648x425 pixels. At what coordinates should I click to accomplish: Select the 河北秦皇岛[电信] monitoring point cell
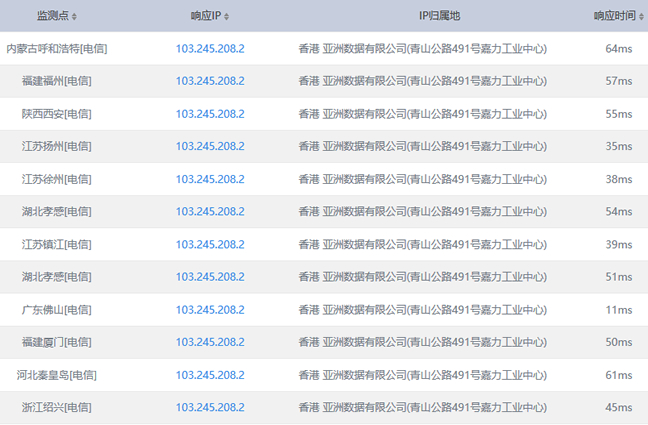(x=57, y=375)
